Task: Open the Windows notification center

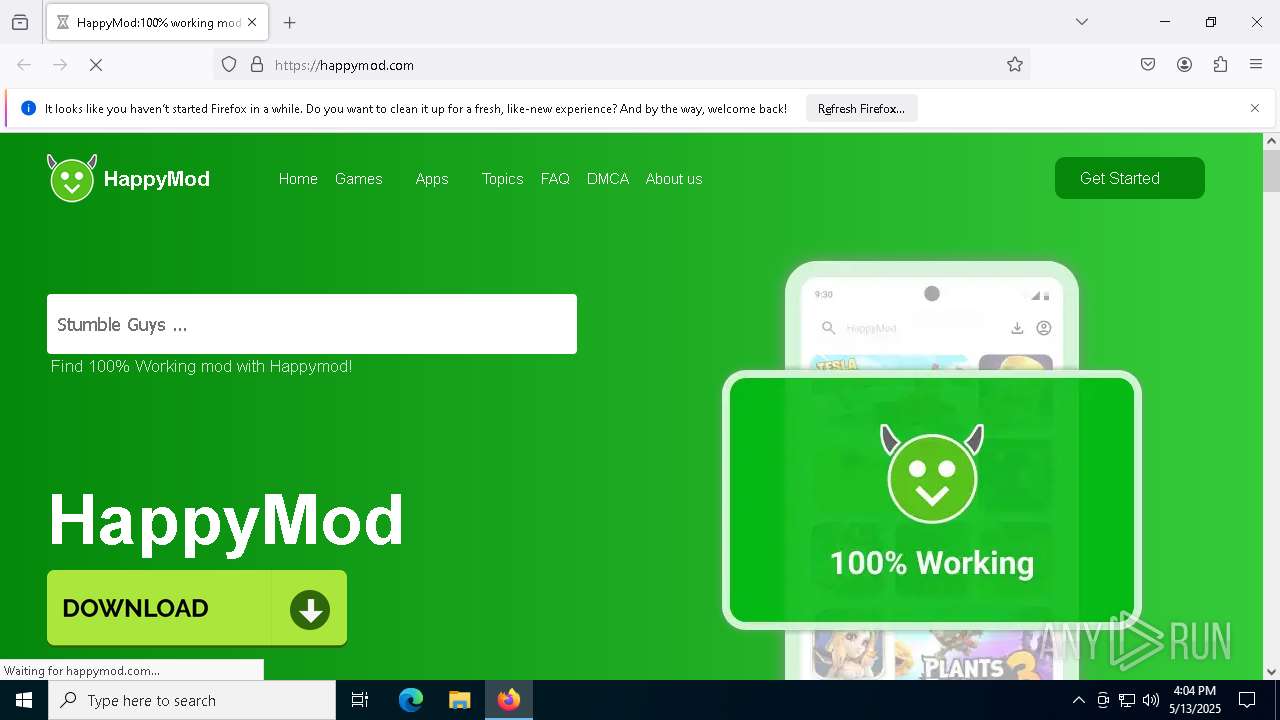Action: click(1247, 700)
